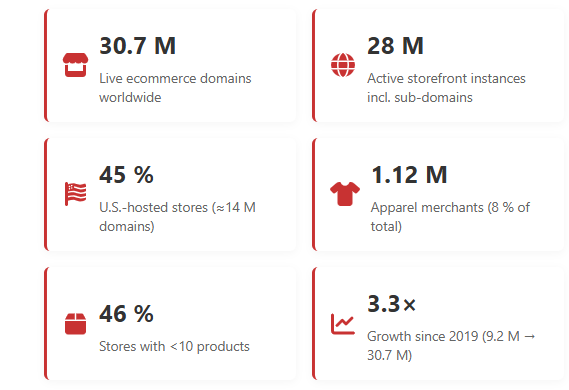Select the '28 M' figure

(x=395, y=46)
